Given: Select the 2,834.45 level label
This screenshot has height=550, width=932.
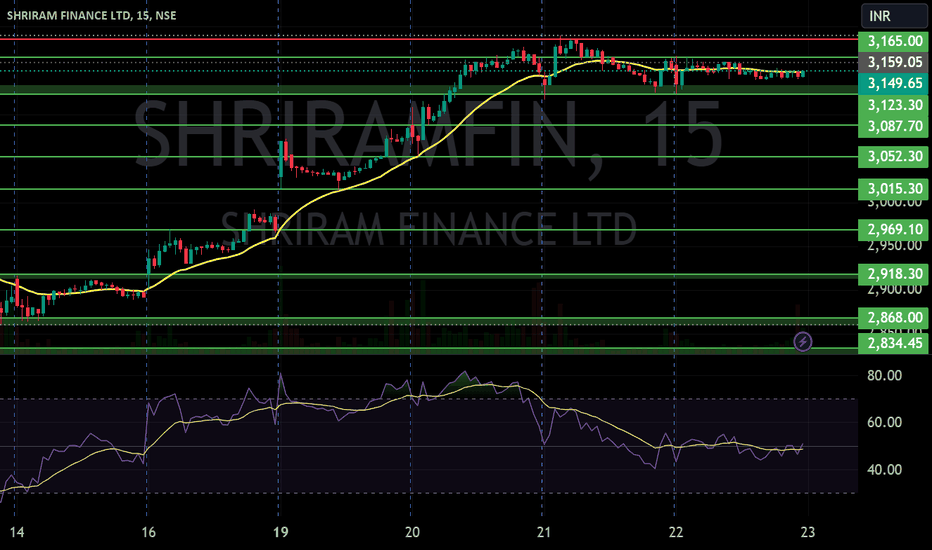Looking at the screenshot, I should tap(893, 343).
